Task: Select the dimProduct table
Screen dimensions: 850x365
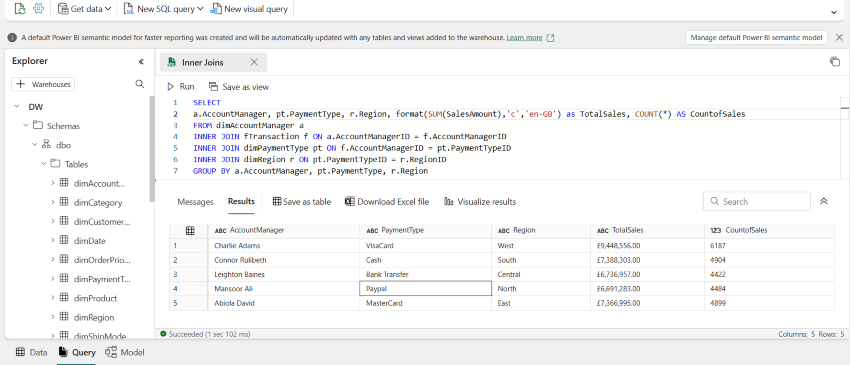Action: click(95, 298)
